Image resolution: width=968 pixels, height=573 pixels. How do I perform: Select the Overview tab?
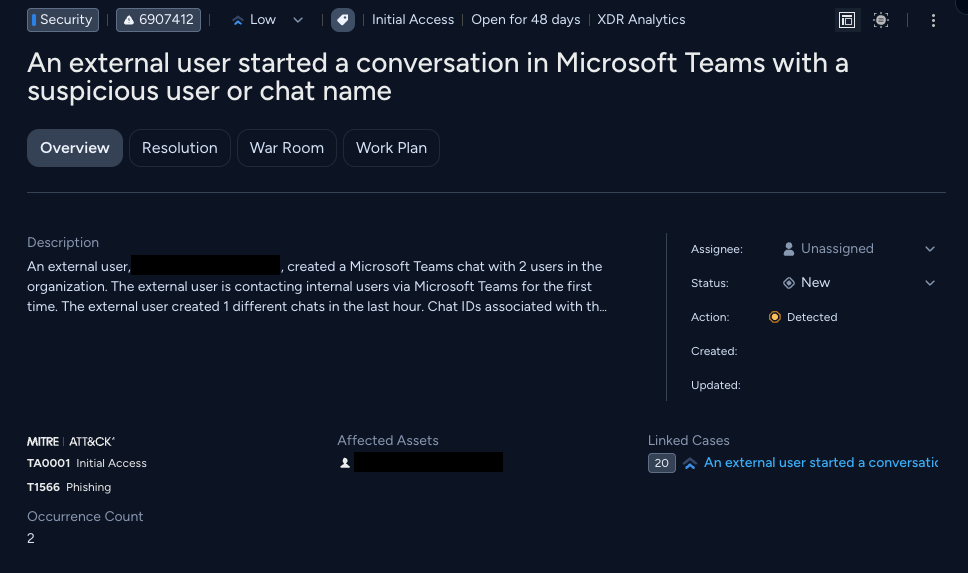75,148
